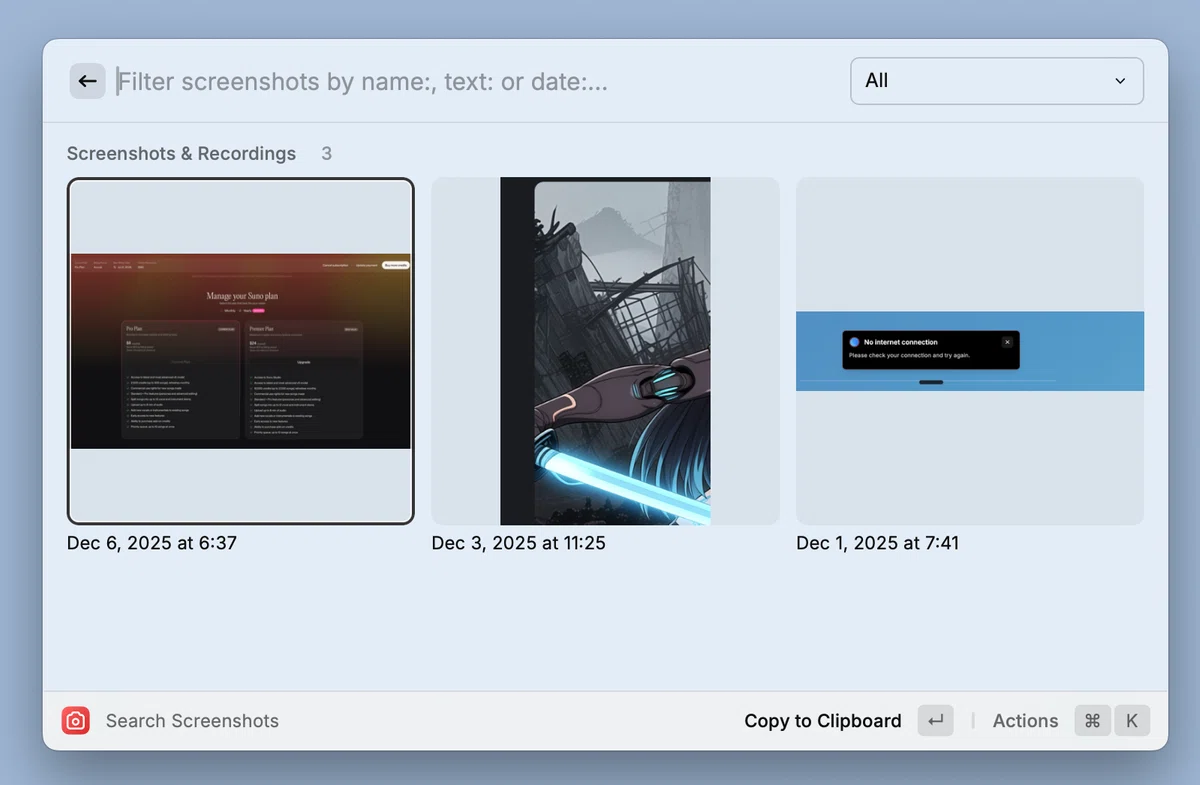Click the K key shortcut icon
This screenshot has height=785, width=1200.
click(x=1132, y=721)
